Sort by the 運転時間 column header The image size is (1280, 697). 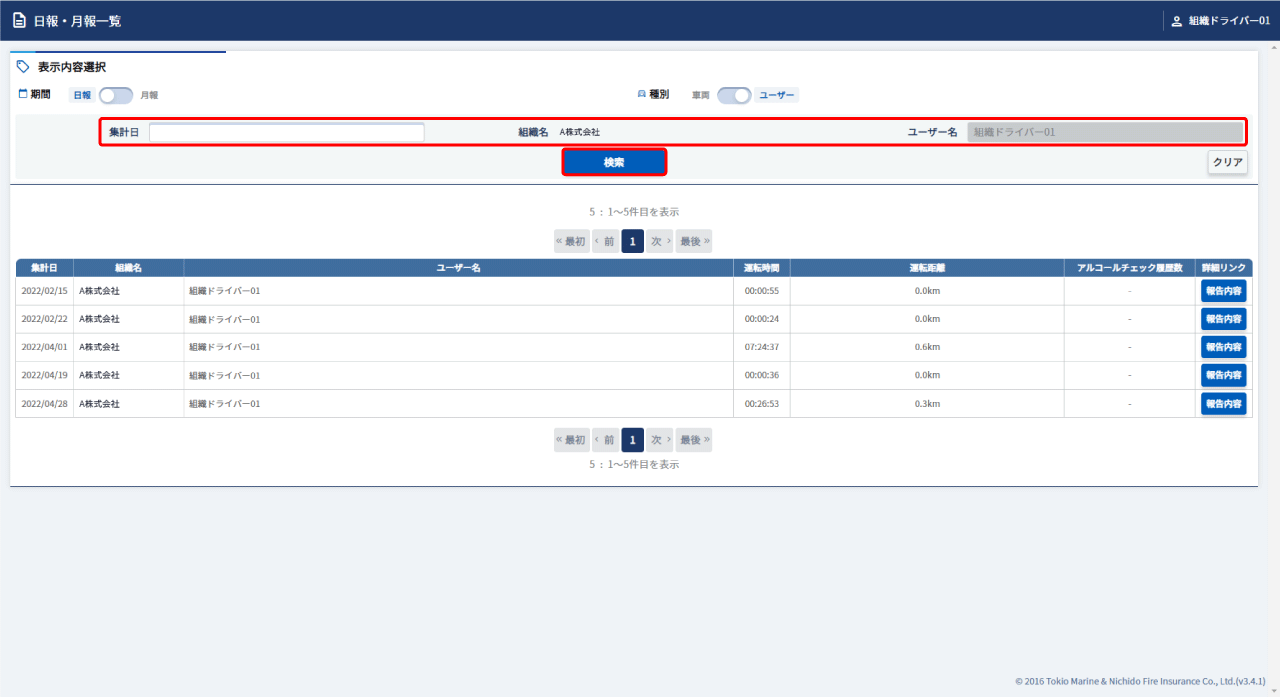tap(761, 268)
